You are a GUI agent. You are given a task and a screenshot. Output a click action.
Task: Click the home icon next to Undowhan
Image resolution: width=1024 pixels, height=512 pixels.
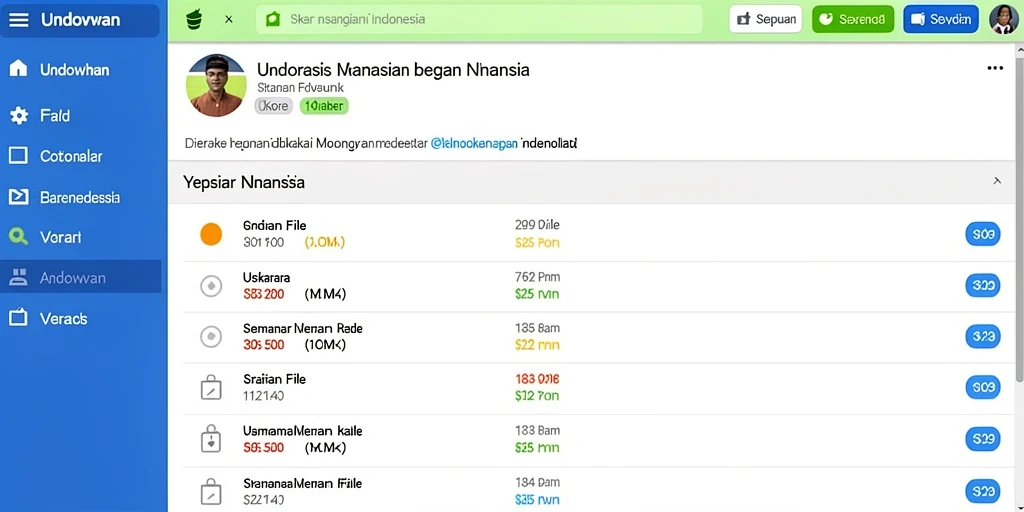(18, 69)
